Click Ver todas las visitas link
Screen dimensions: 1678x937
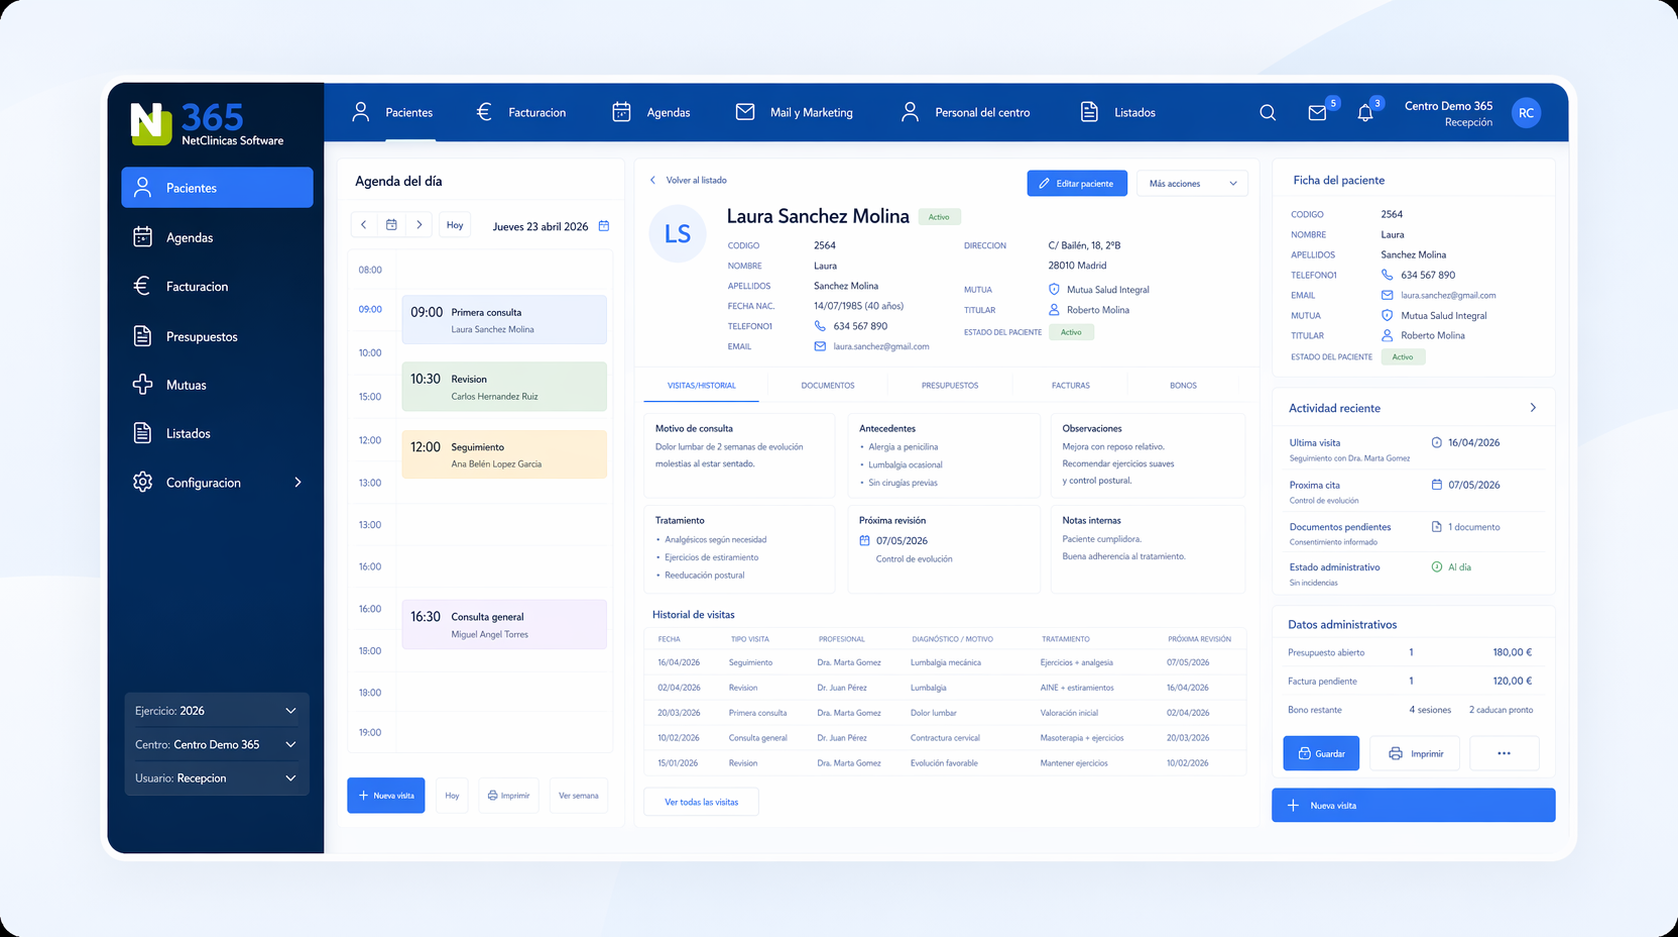pyautogui.click(x=701, y=802)
